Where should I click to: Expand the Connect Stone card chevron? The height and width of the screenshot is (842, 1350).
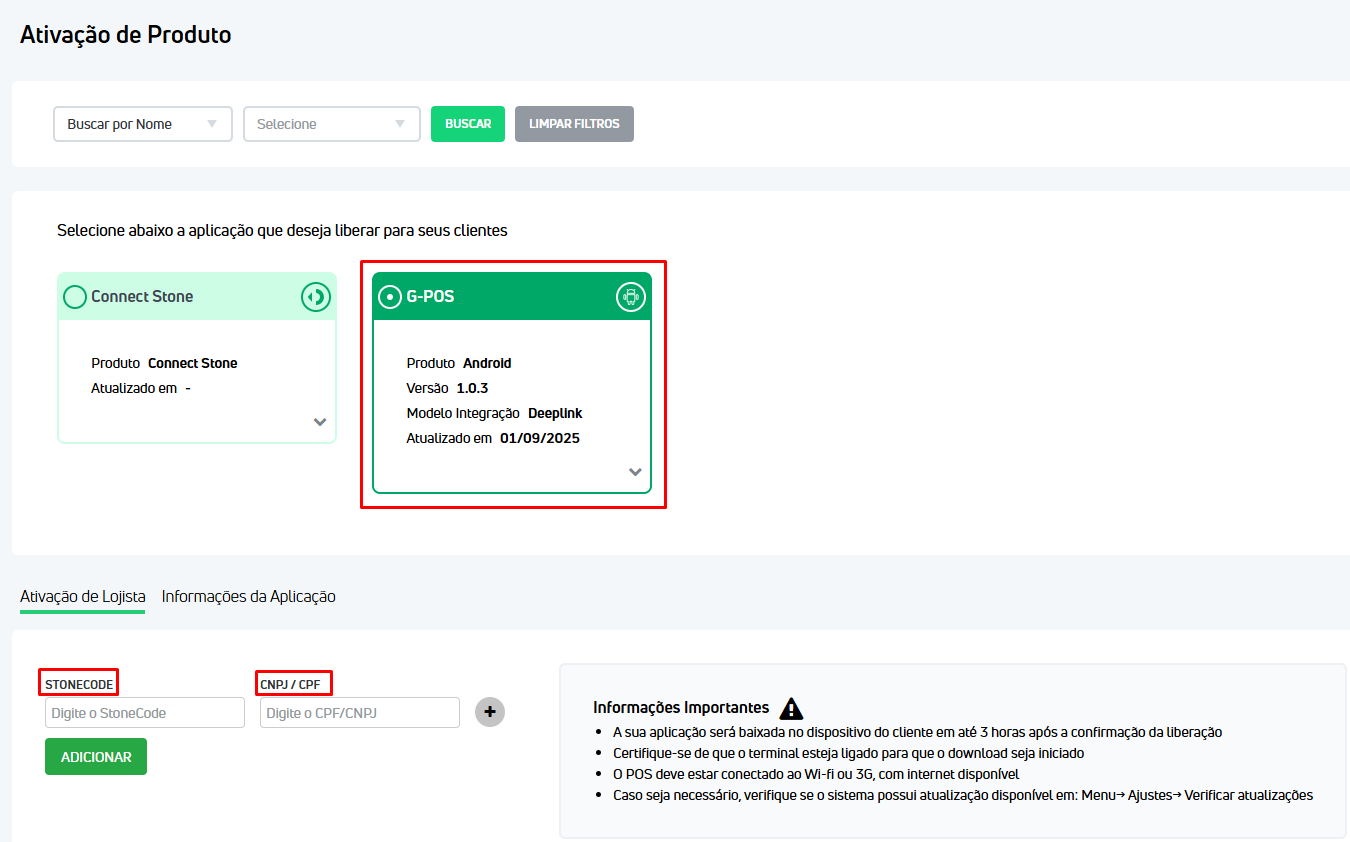coord(320,422)
